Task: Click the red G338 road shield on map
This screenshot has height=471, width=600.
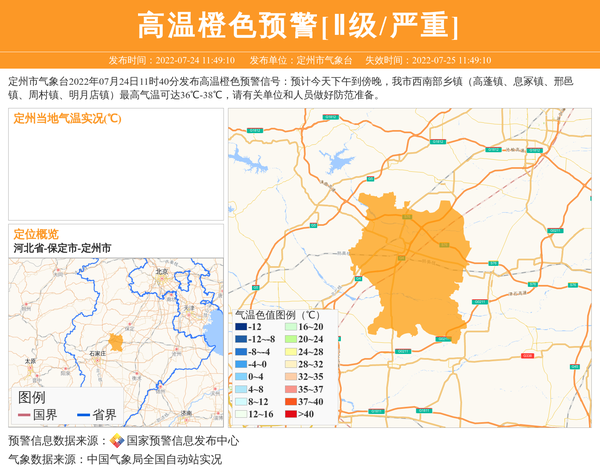Action: [528, 356]
